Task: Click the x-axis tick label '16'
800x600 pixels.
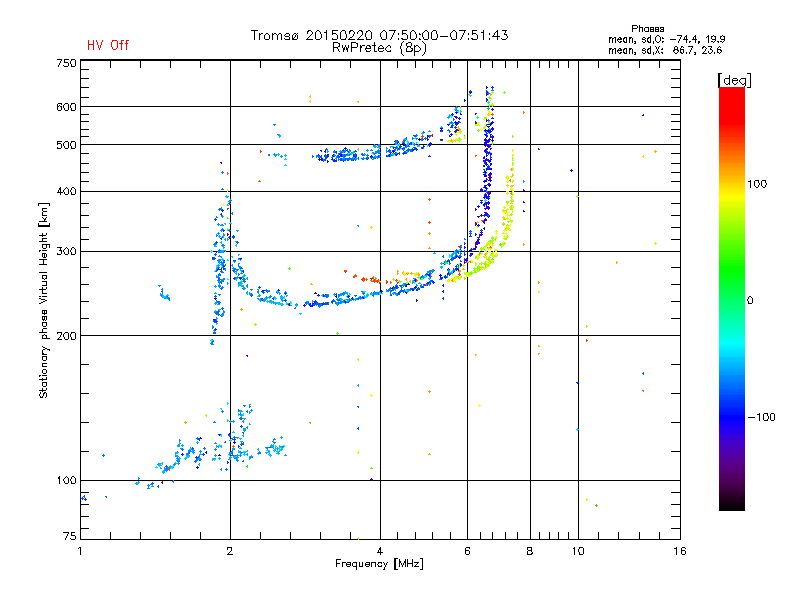Action: [680, 551]
